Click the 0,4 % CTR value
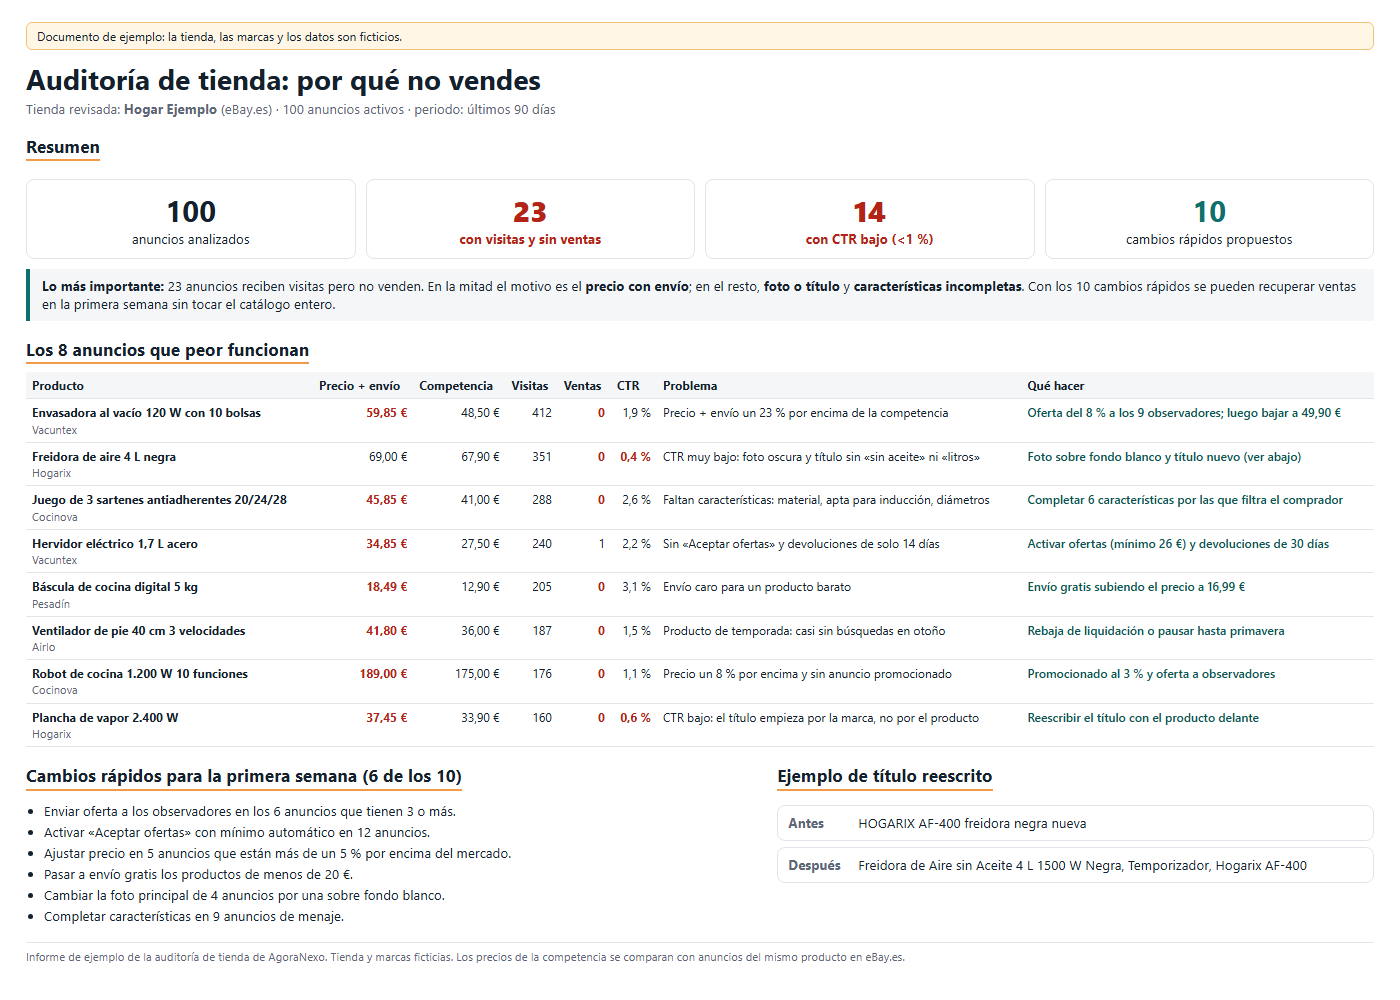Screen dimensions: 1400x1000 tap(635, 457)
